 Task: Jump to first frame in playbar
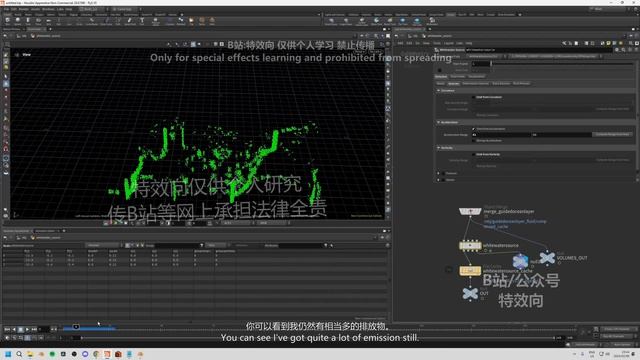pos(7,329)
